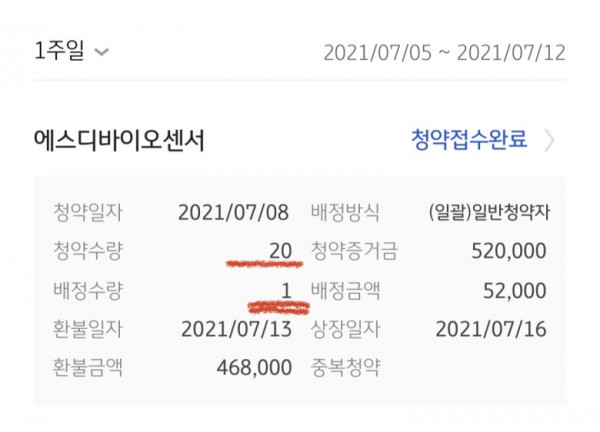
Task: Click the 청약수량 label
Action: [88, 251]
